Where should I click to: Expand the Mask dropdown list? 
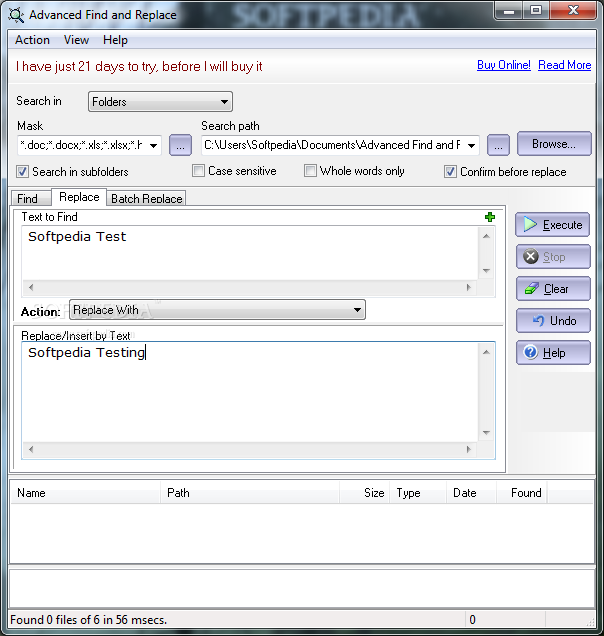coord(154,146)
